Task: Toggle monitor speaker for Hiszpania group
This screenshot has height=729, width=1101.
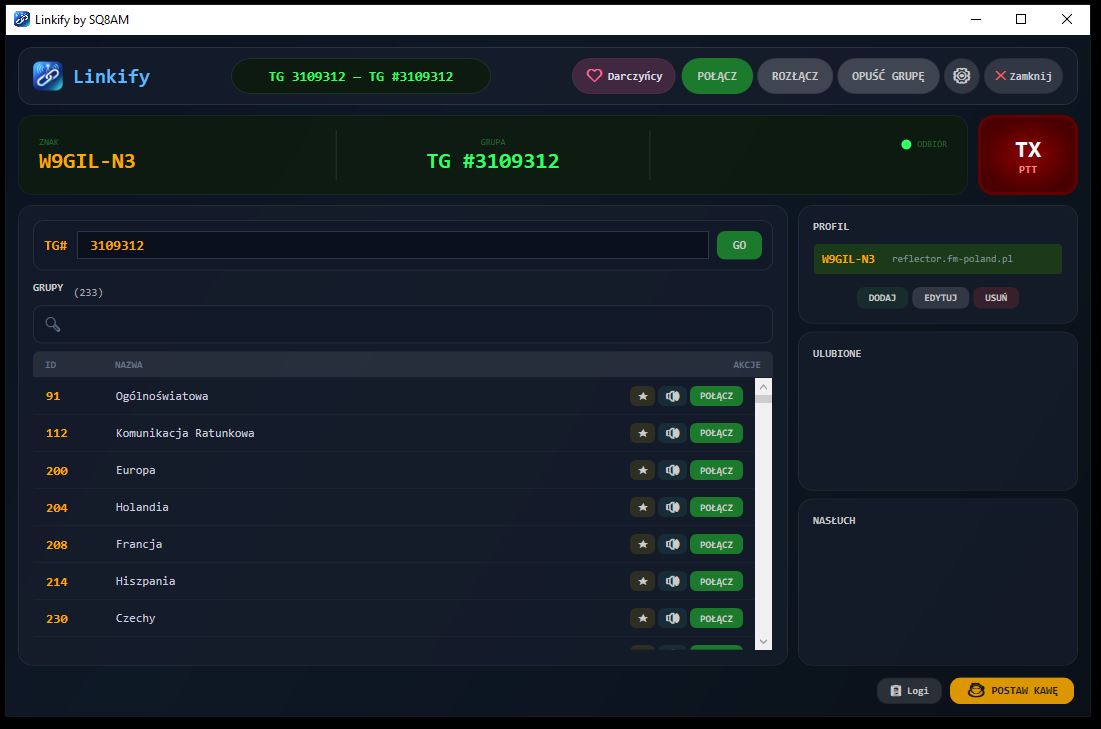Action: [672, 581]
